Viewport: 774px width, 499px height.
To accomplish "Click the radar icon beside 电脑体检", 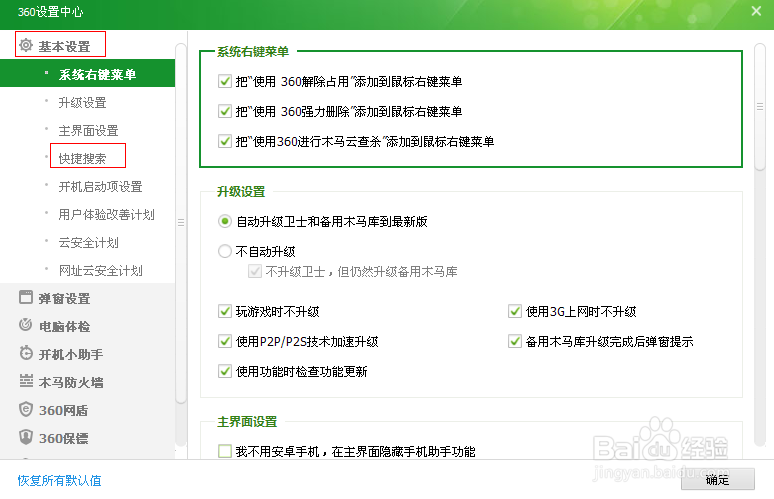I will (26, 325).
